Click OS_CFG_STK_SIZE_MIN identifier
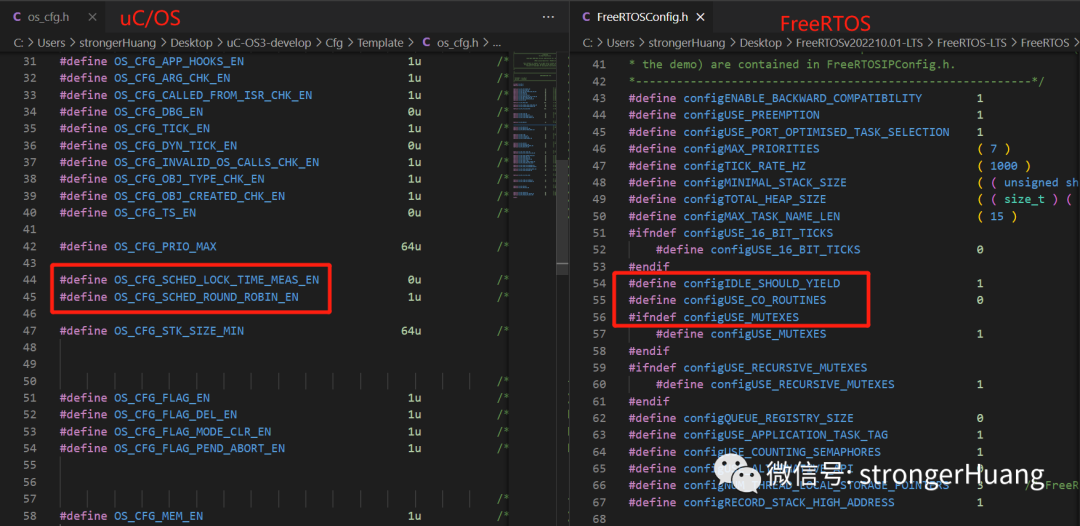The width and height of the screenshot is (1080, 526). (x=179, y=331)
